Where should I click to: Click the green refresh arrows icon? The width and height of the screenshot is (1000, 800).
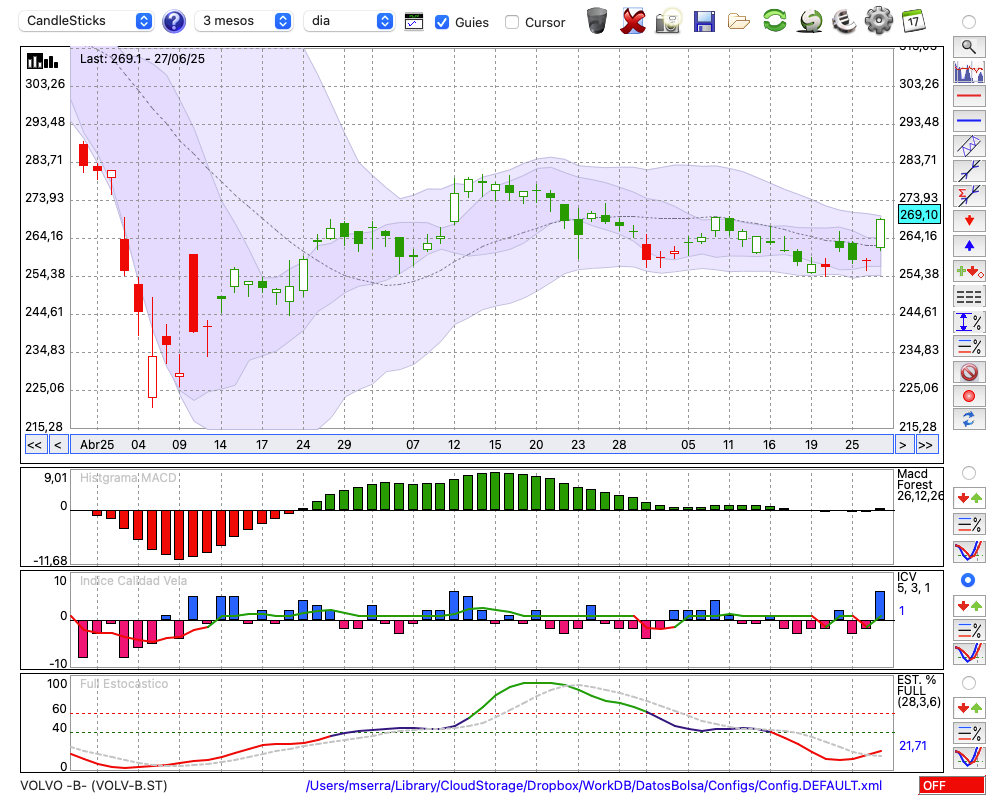coord(774,21)
